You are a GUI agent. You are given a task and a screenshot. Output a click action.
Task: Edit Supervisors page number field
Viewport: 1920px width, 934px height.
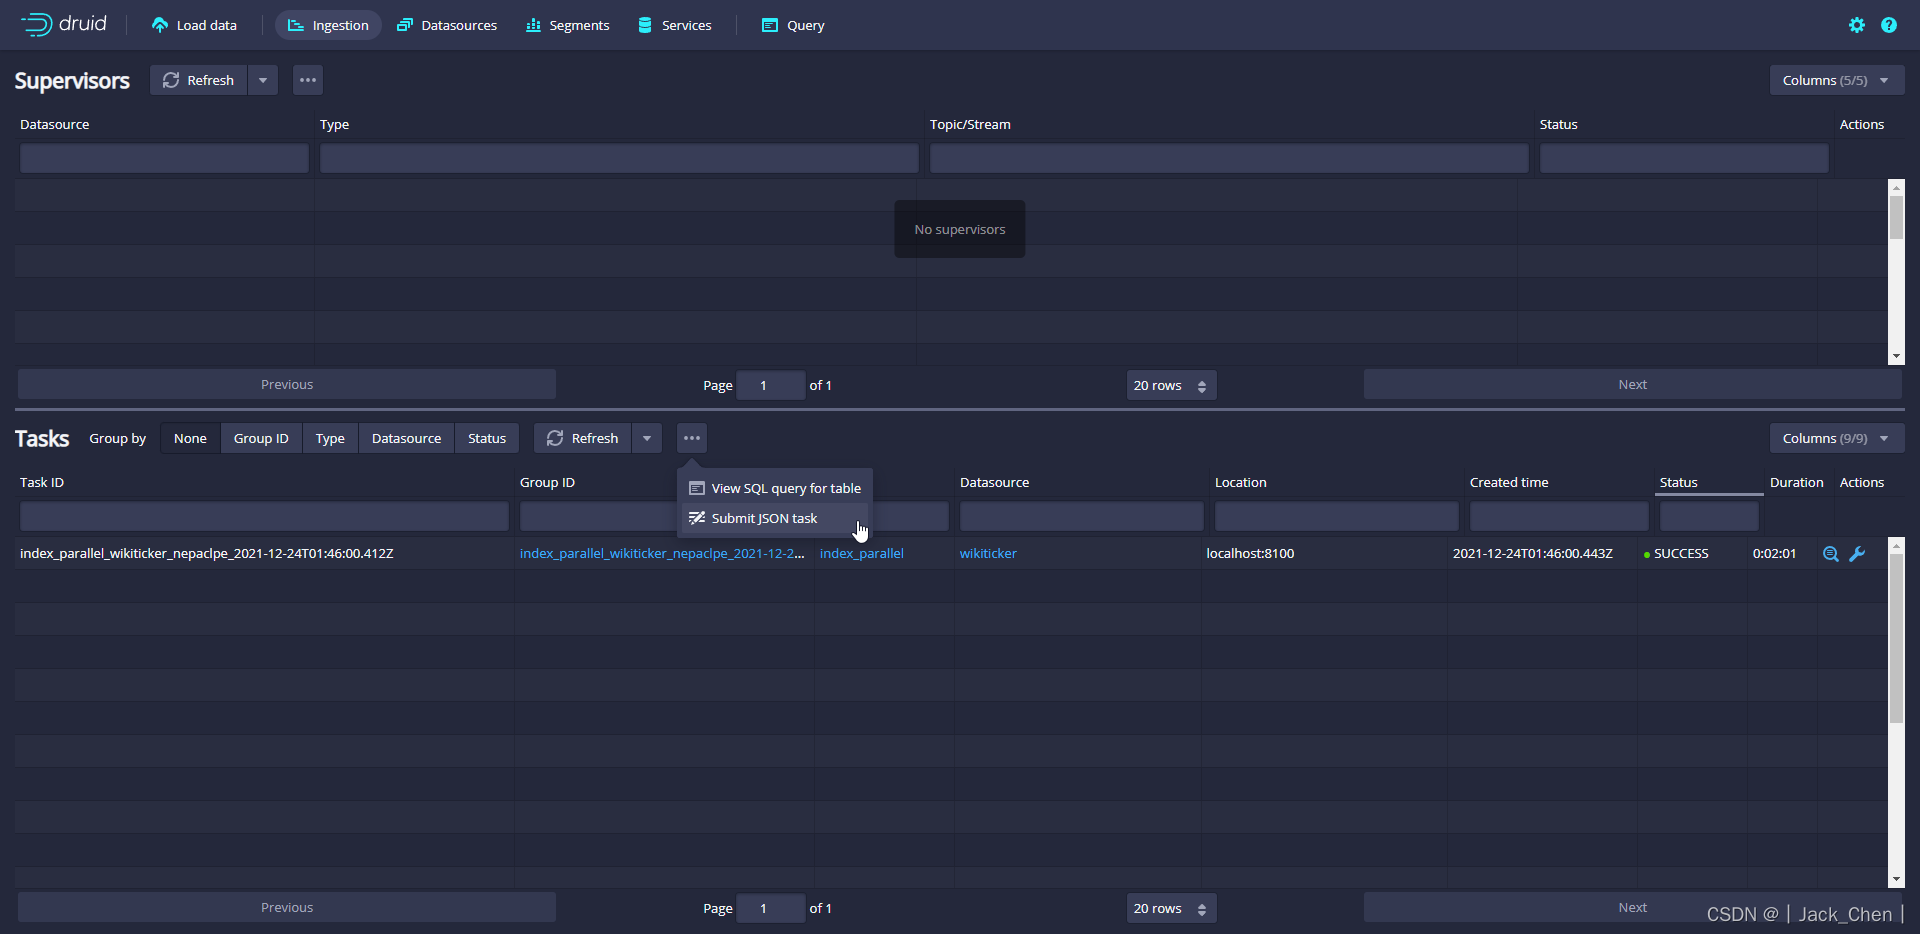point(770,385)
